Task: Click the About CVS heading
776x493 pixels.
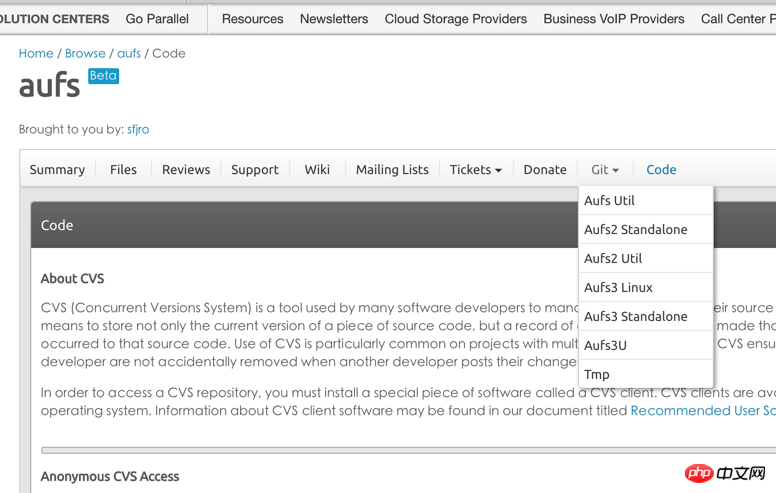Action: pyautogui.click(x=72, y=279)
